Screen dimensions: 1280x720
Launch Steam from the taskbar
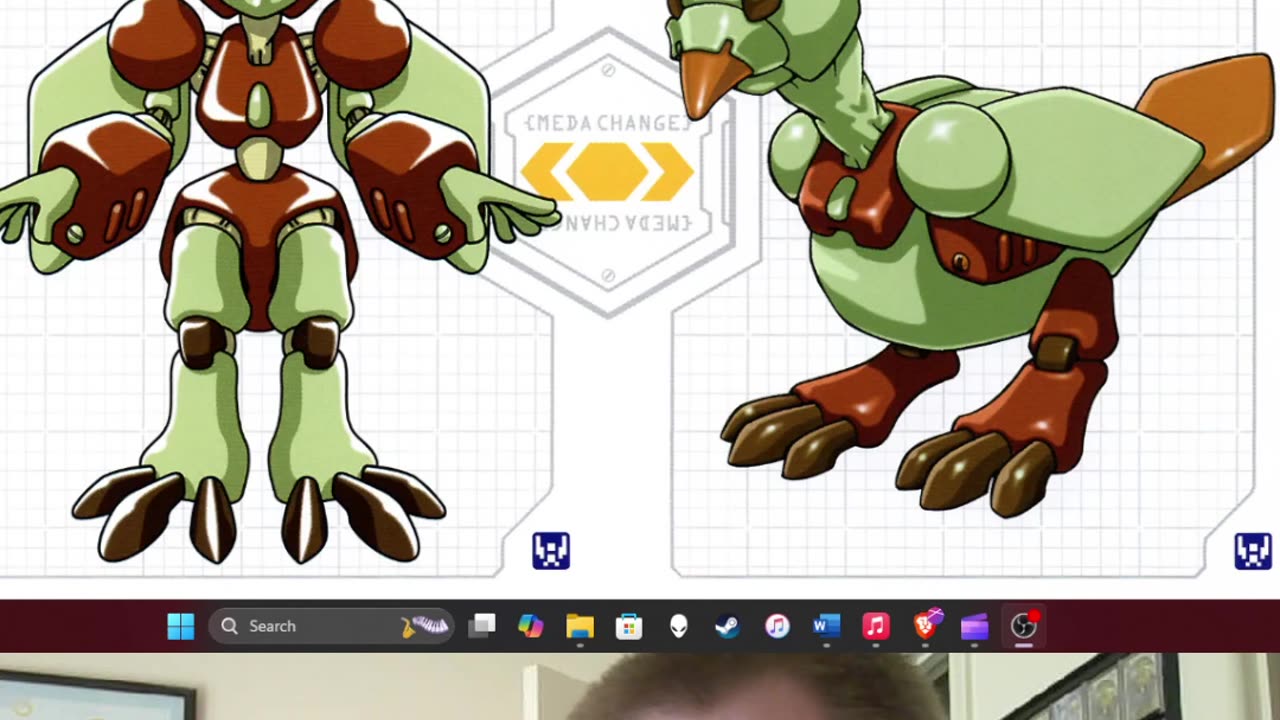(727, 626)
